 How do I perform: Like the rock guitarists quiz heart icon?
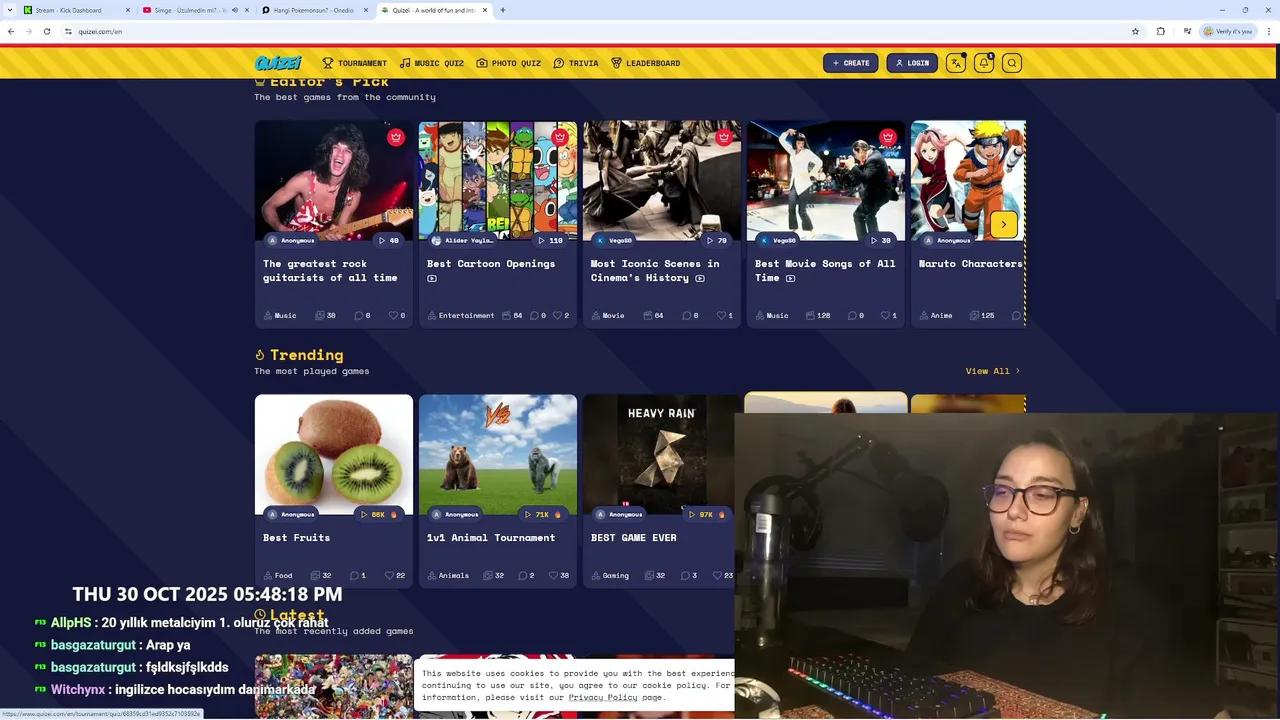pos(393,315)
